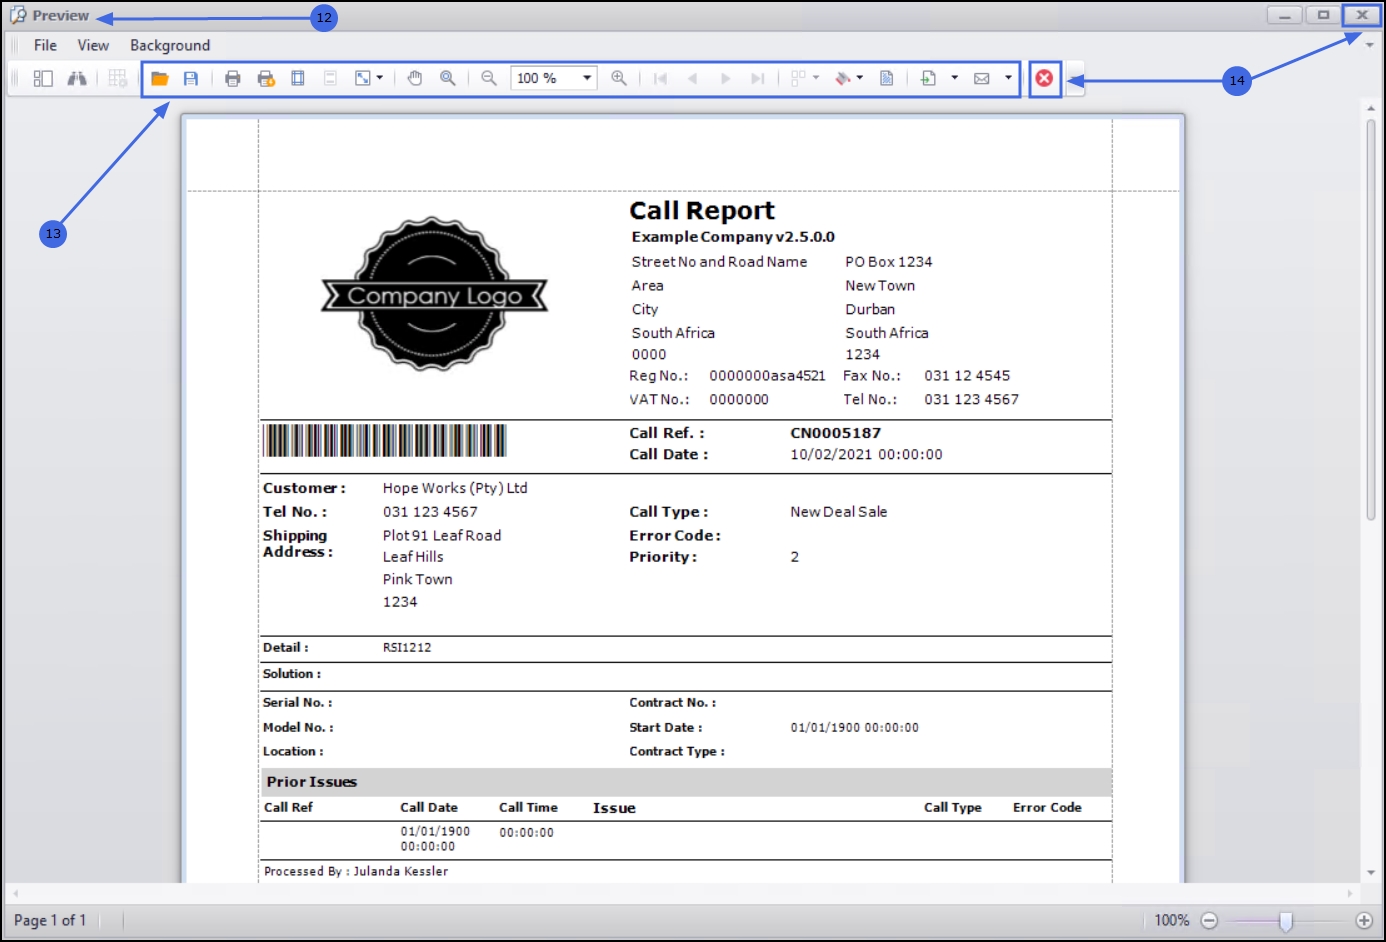
Task: Open Page Setup from the toolbar
Action: [x=298, y=78]
